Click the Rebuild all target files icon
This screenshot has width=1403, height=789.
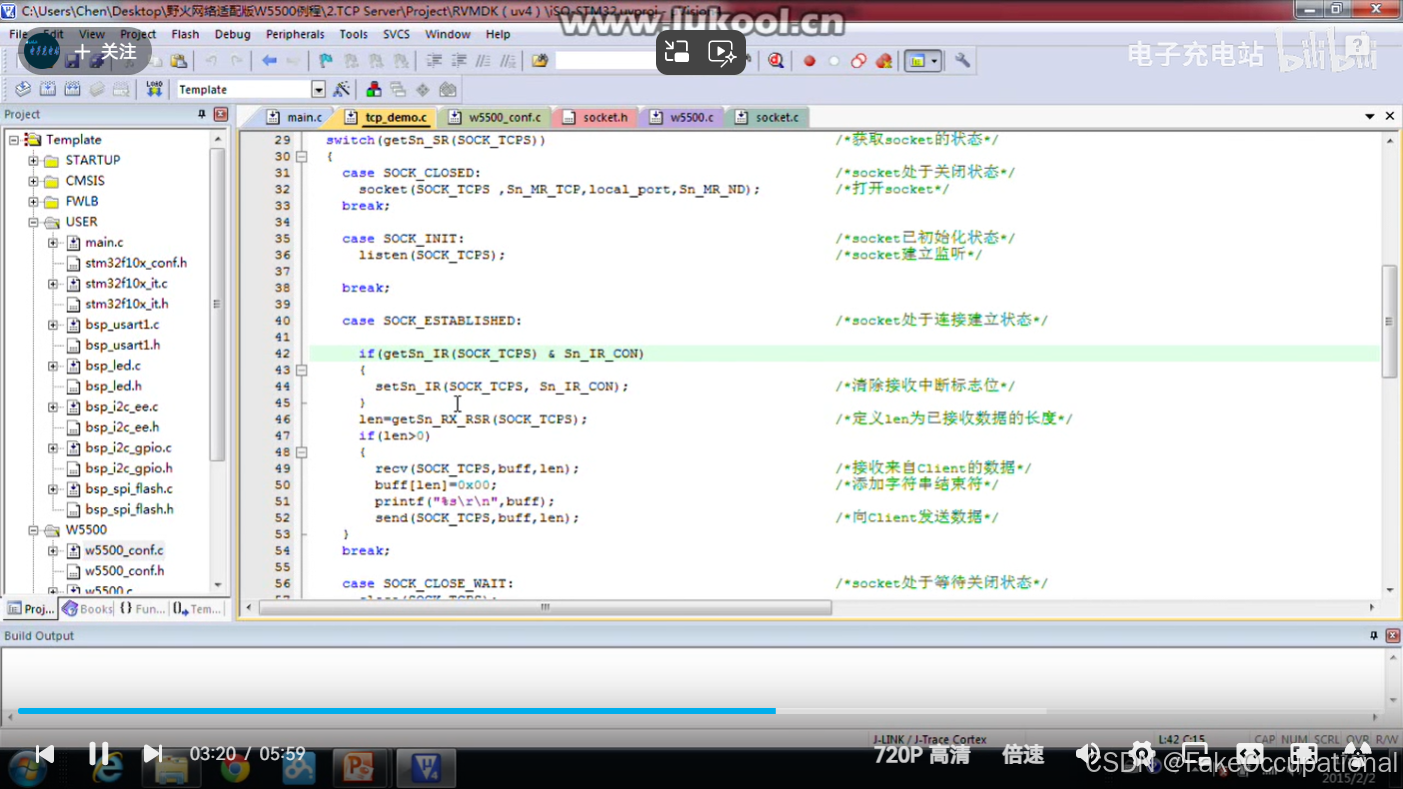72,89
